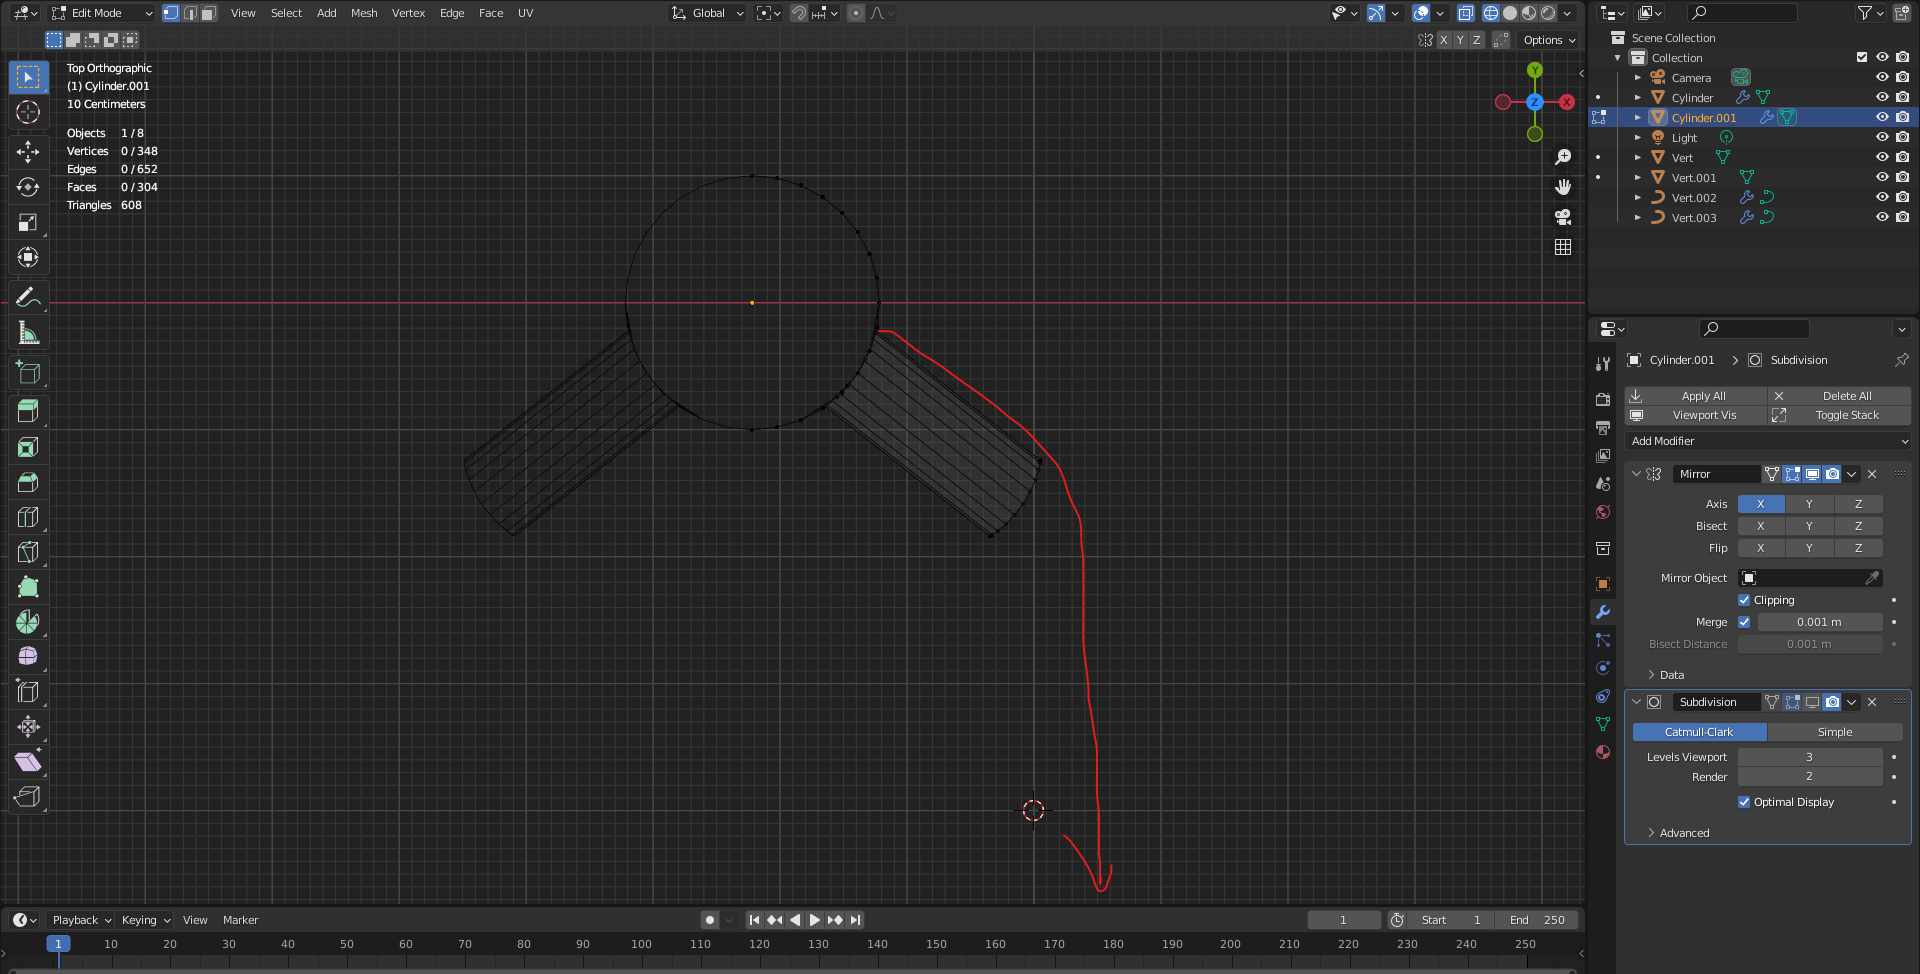Select the Inset Faces tool
This screenshot has width=1920, height=974.
tap(28, 447)
